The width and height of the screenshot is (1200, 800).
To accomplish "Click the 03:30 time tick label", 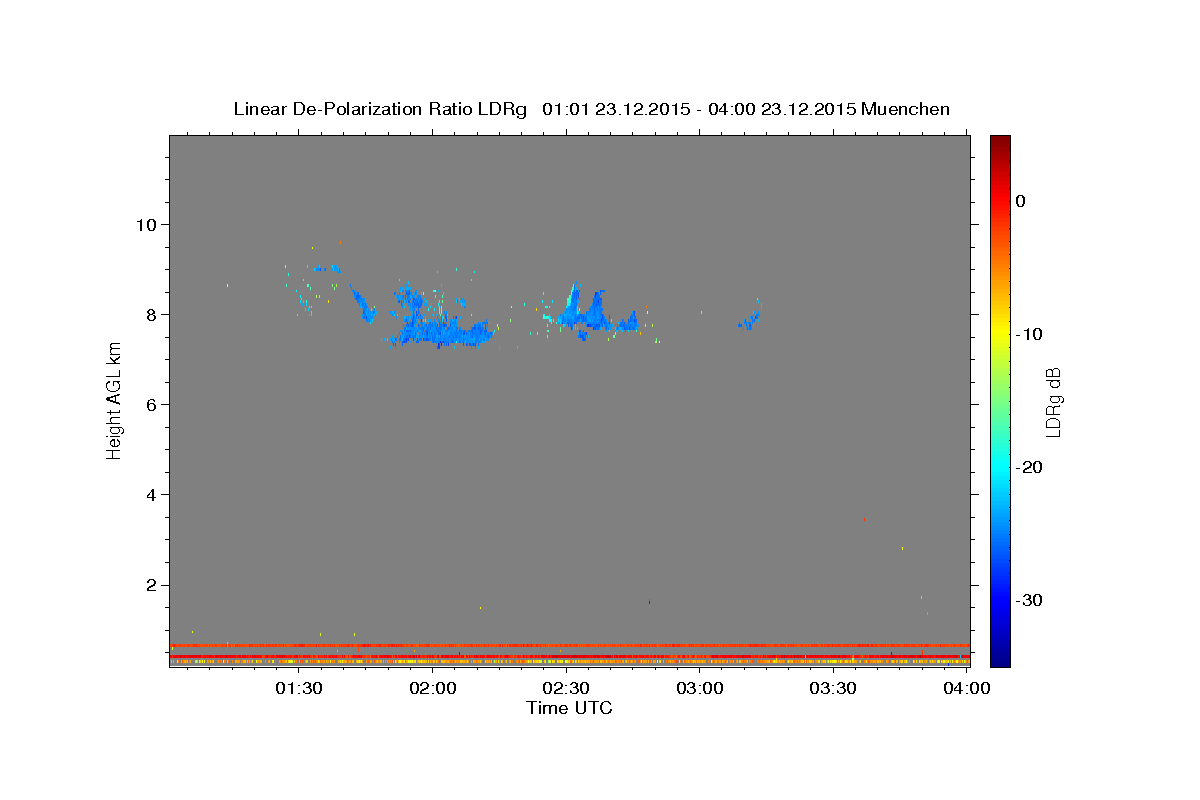I will coord(833,689).
